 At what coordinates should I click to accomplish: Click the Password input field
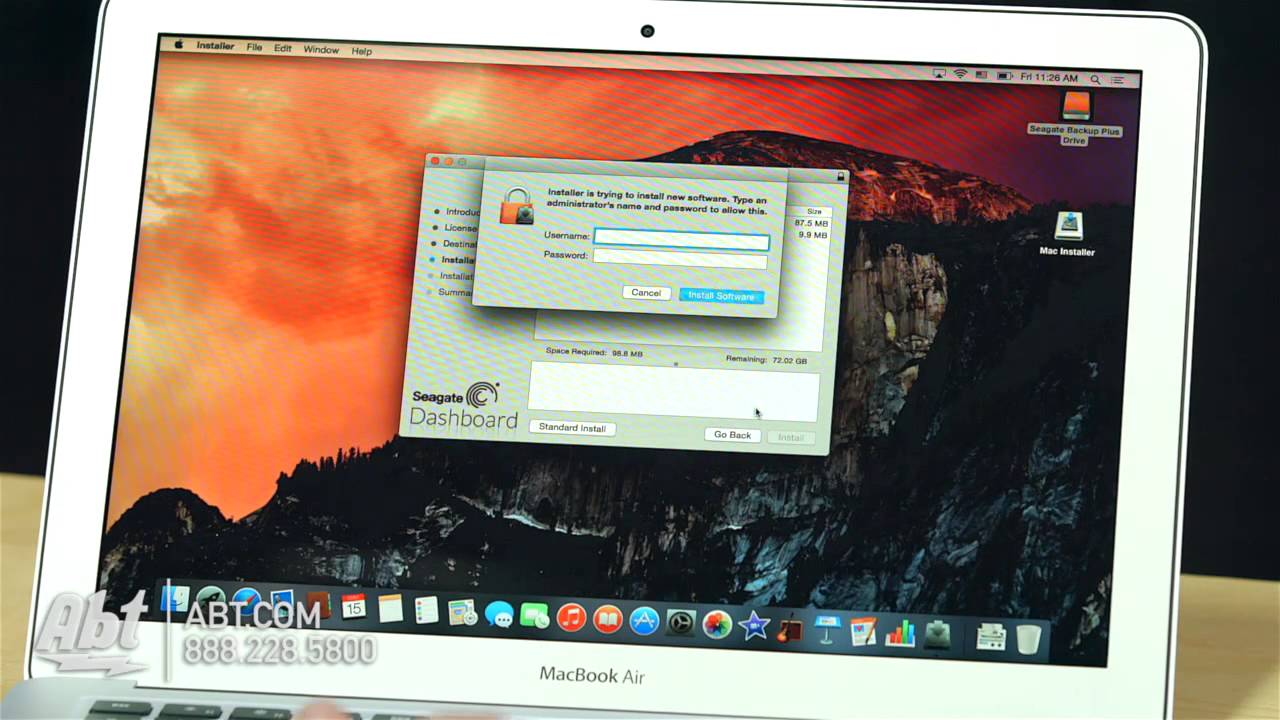click(680, 259)
